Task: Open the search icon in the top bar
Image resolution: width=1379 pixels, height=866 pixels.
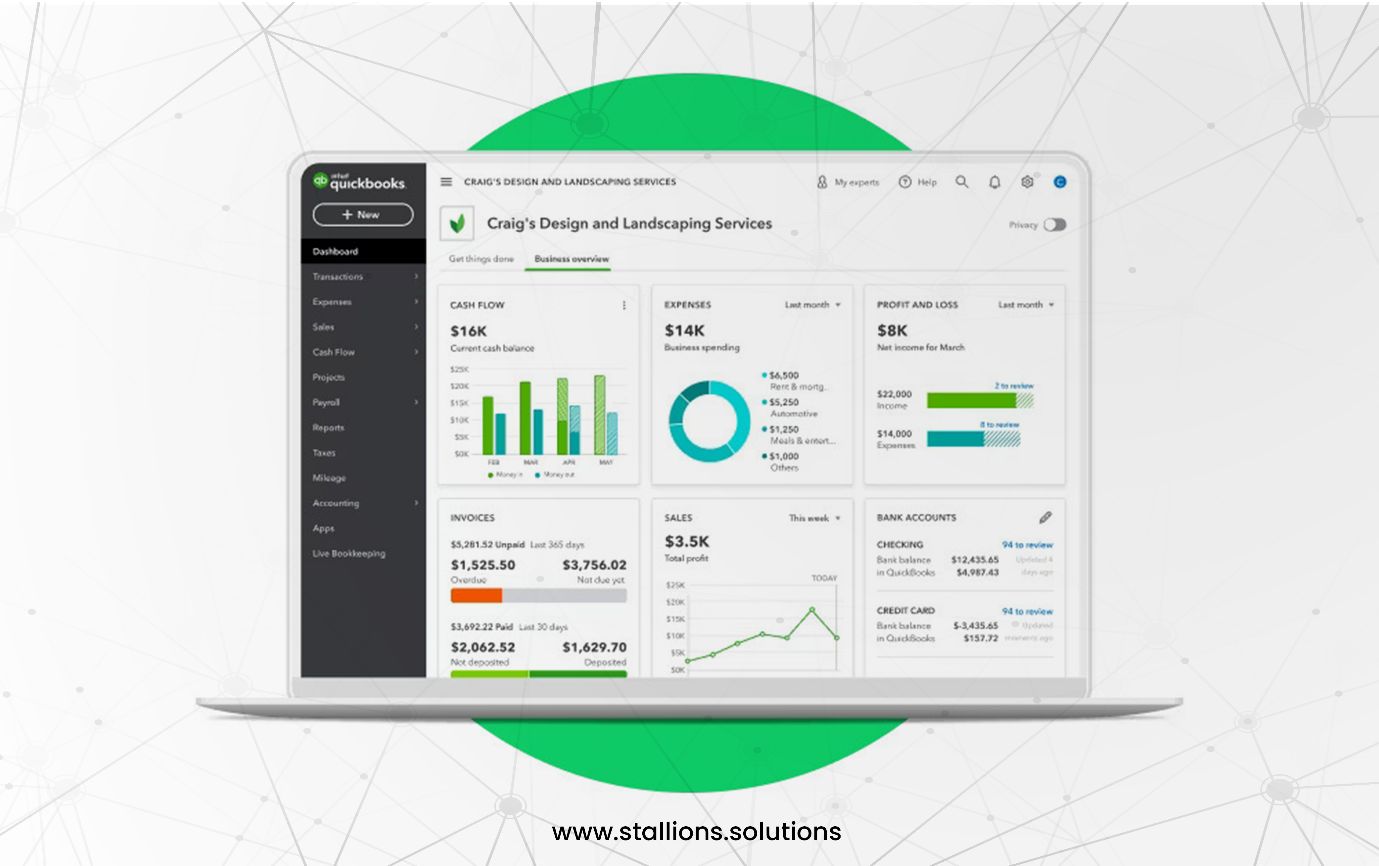Action: click(x=962, y=182)
